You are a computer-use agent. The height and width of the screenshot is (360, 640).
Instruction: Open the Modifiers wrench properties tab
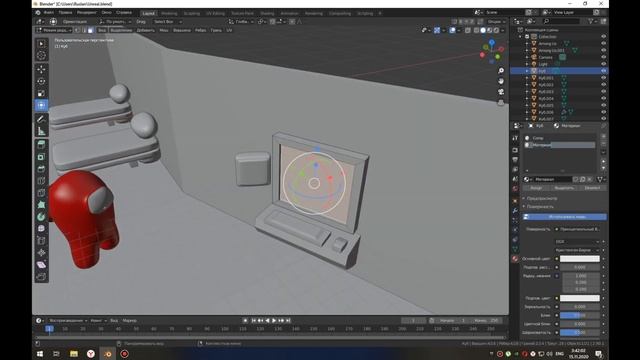click(515, 210)
